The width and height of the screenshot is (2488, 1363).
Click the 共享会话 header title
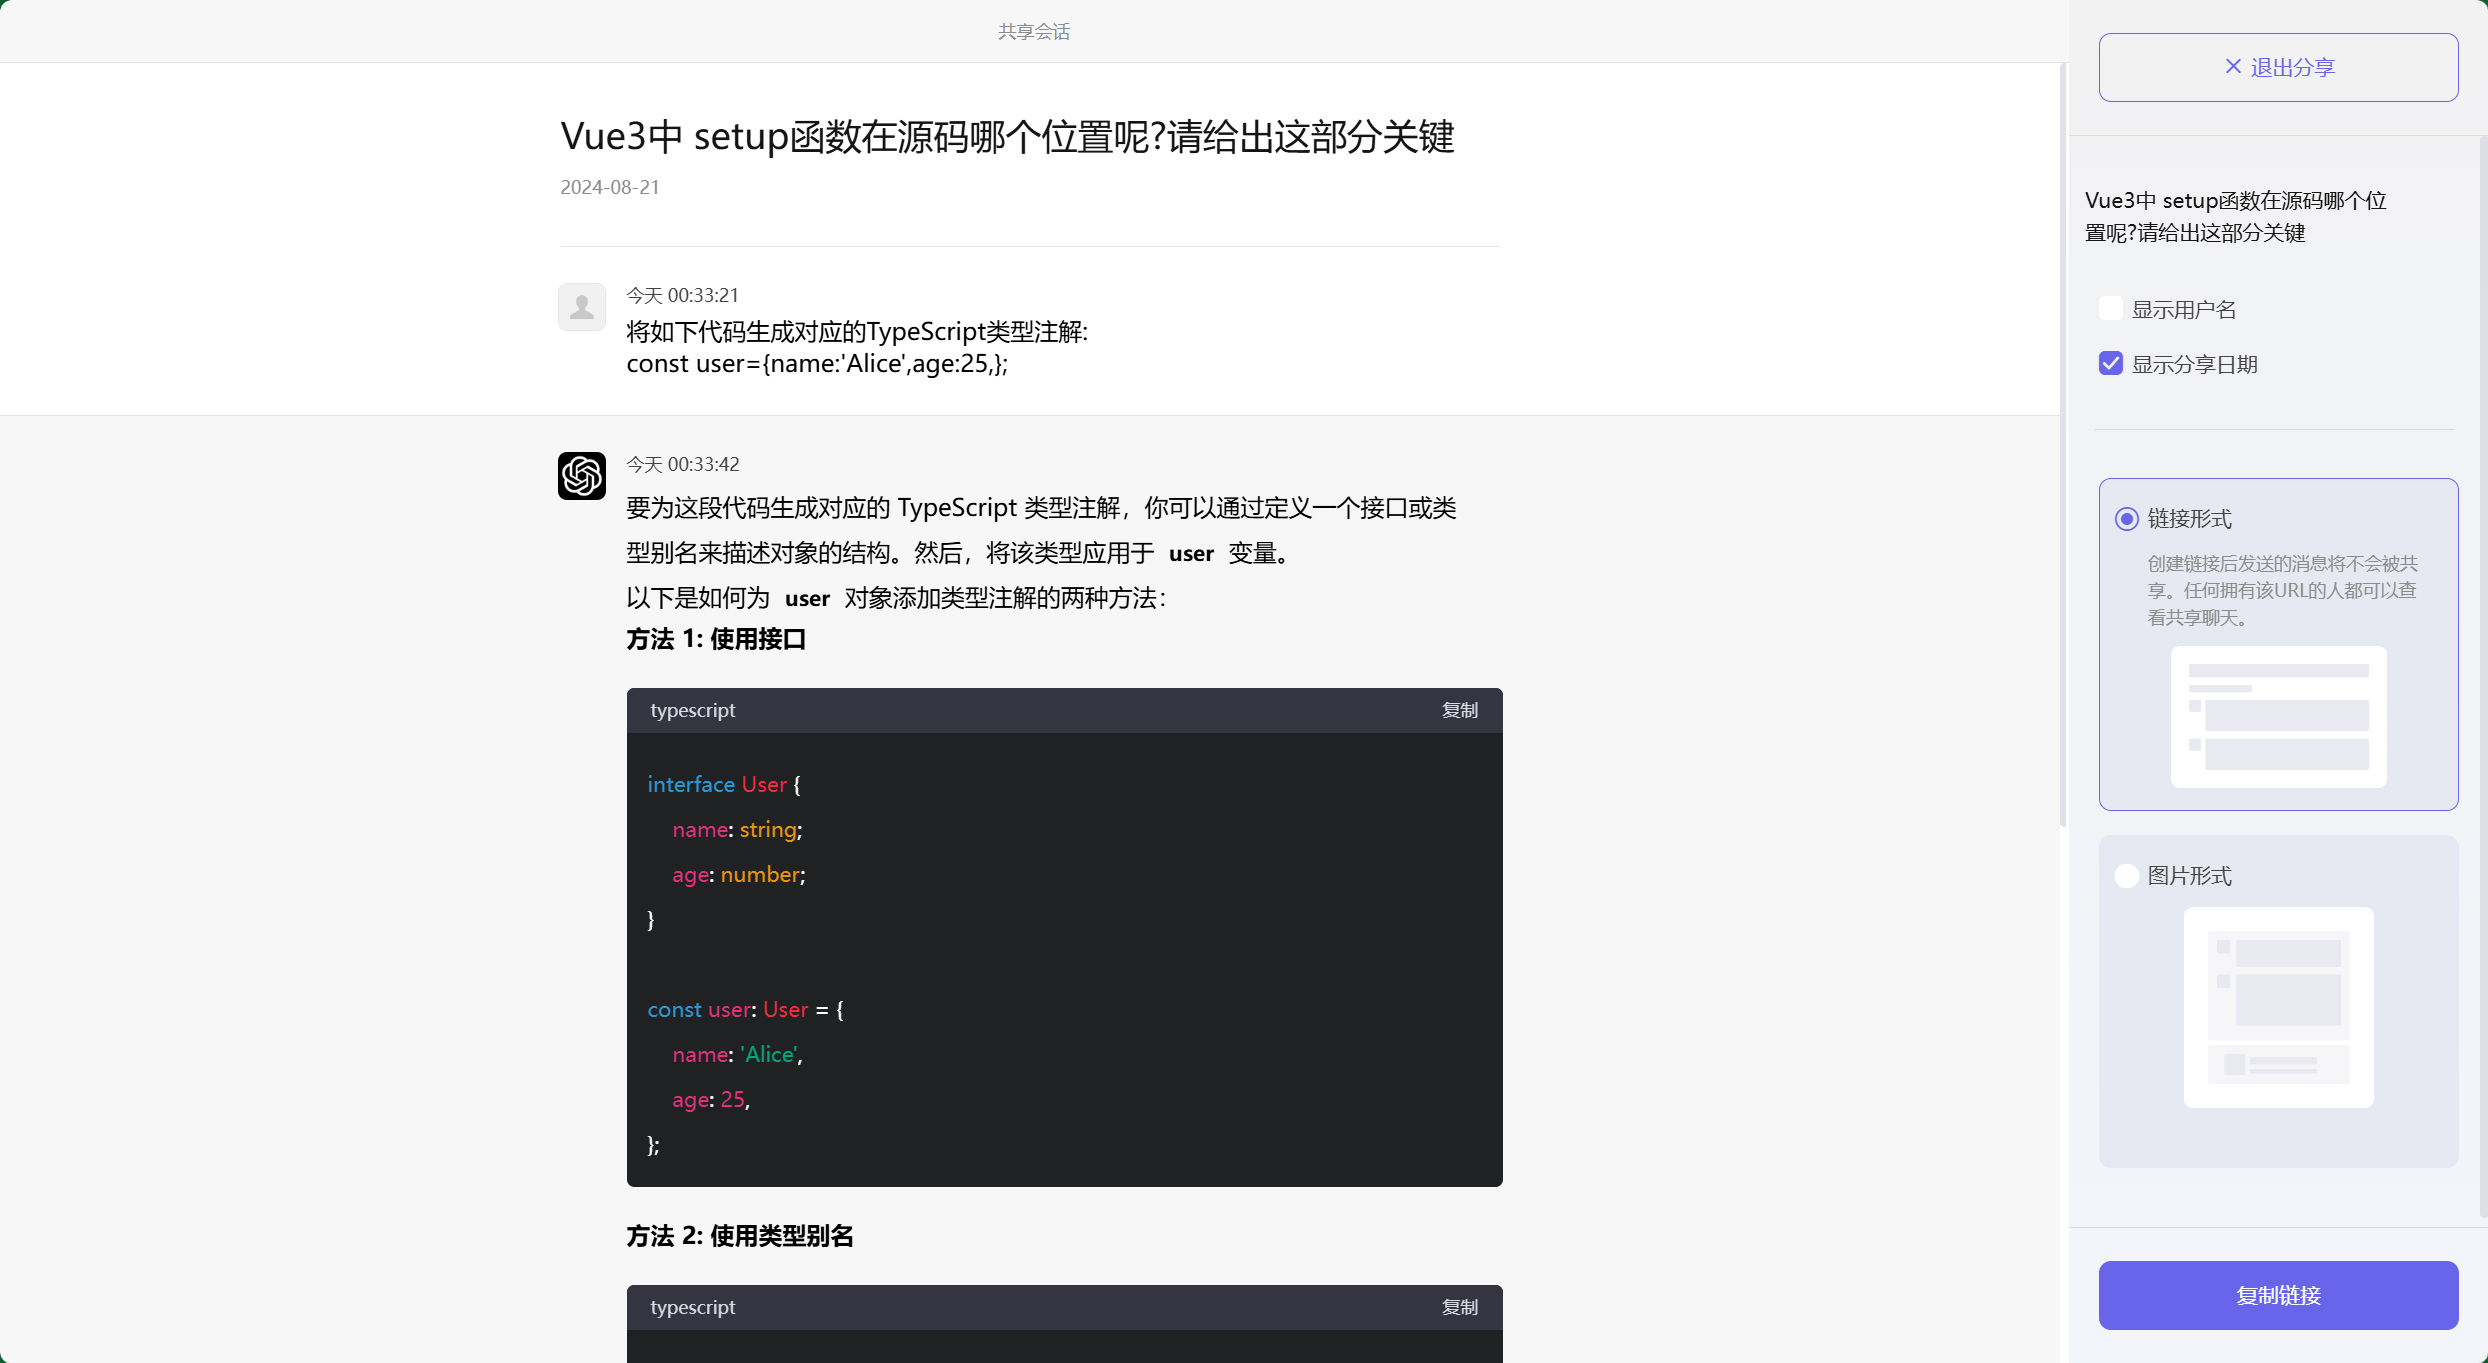[1034, 31]
